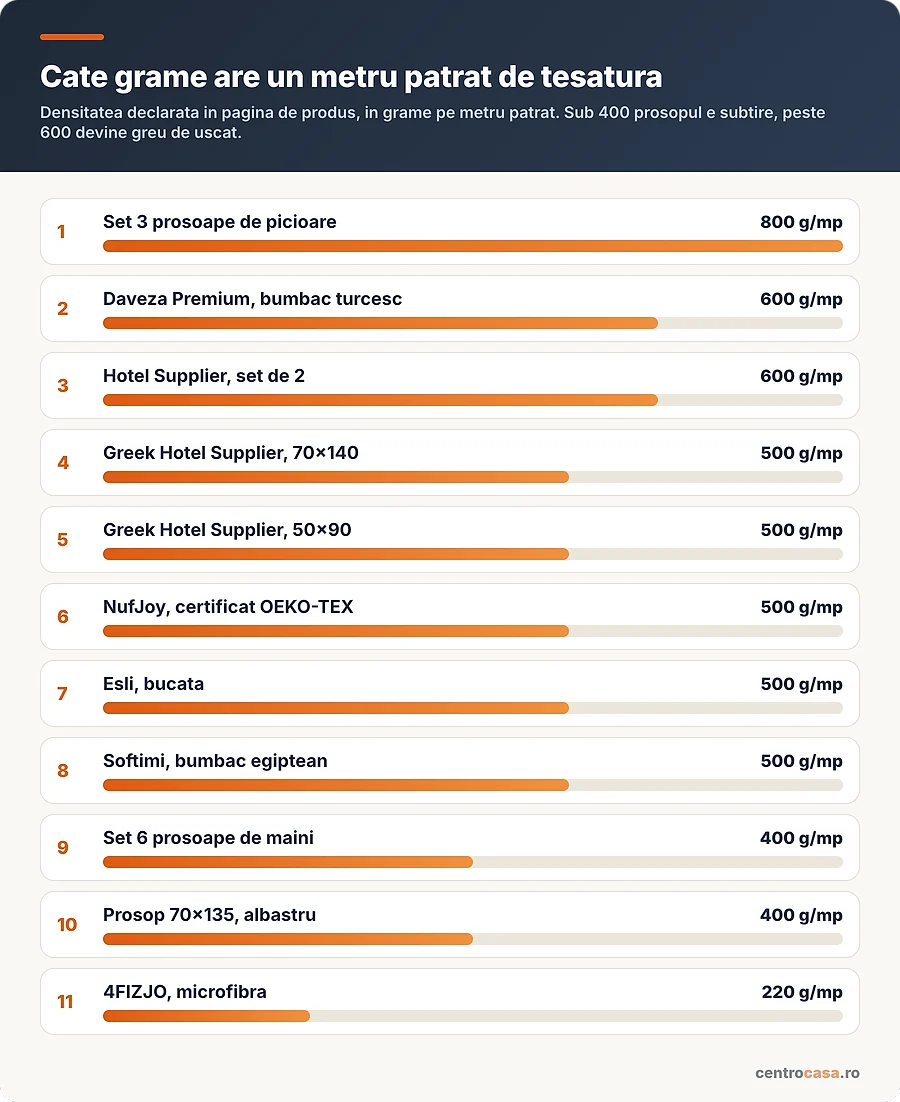The height and width of the screenshot is (1102, 900).
Task: Open the centrocasa.ro site link
Action: (807, 1073)
